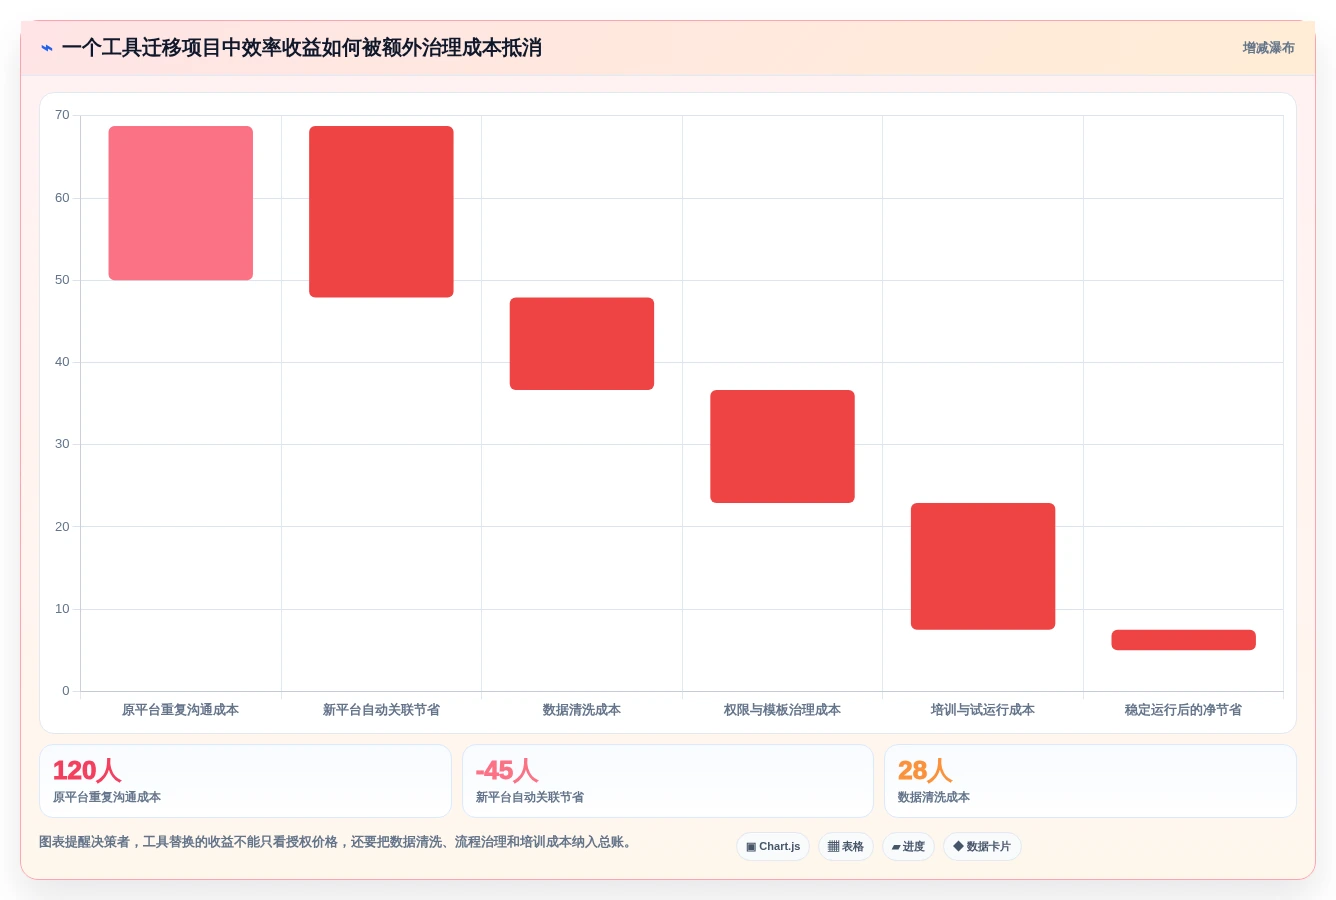1336x900 pixels.
Task: Click the lightning icon beside the title
Action: [x=46, y=48]
